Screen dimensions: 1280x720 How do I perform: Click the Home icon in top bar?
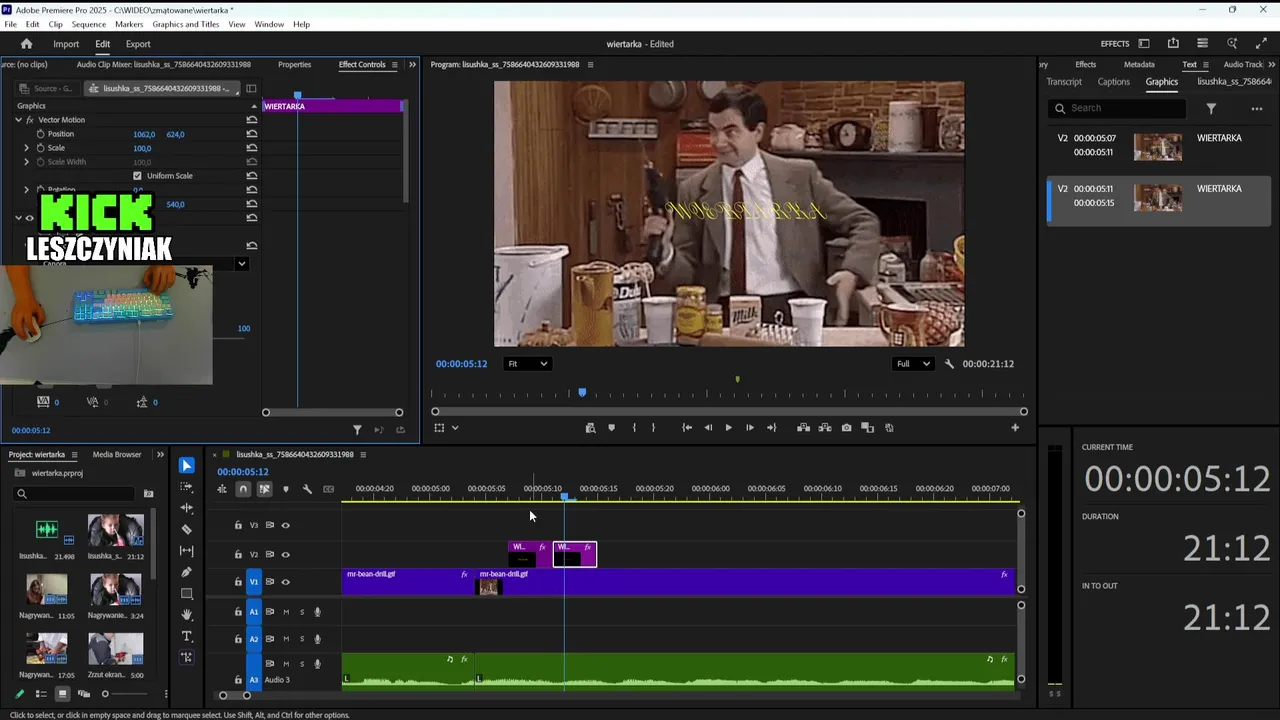[x=27, y=44]
